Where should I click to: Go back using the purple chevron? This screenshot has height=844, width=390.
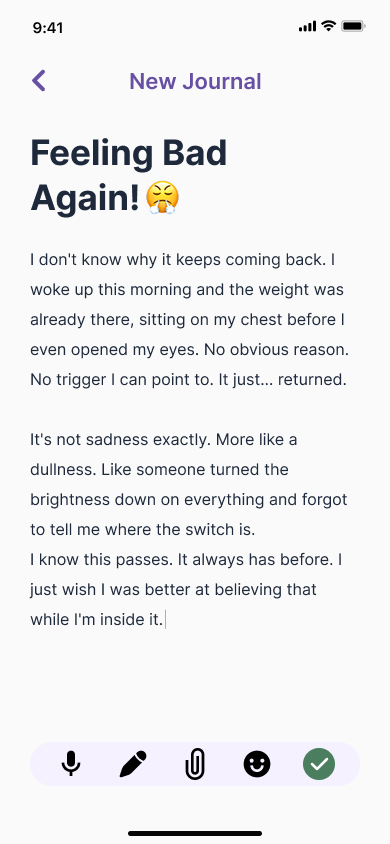click(x=38, y=81)
